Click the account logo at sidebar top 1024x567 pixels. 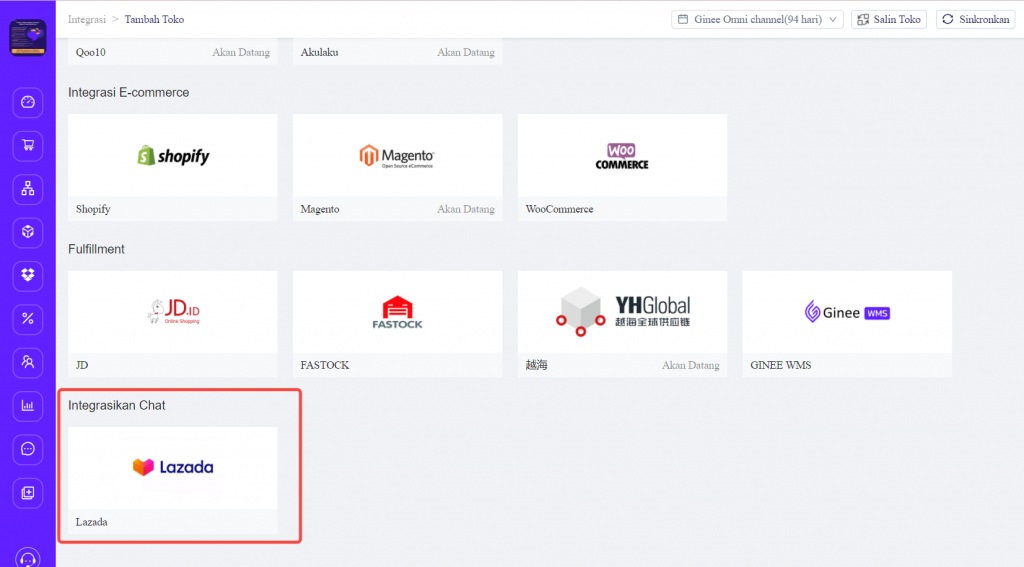(27, 37)
